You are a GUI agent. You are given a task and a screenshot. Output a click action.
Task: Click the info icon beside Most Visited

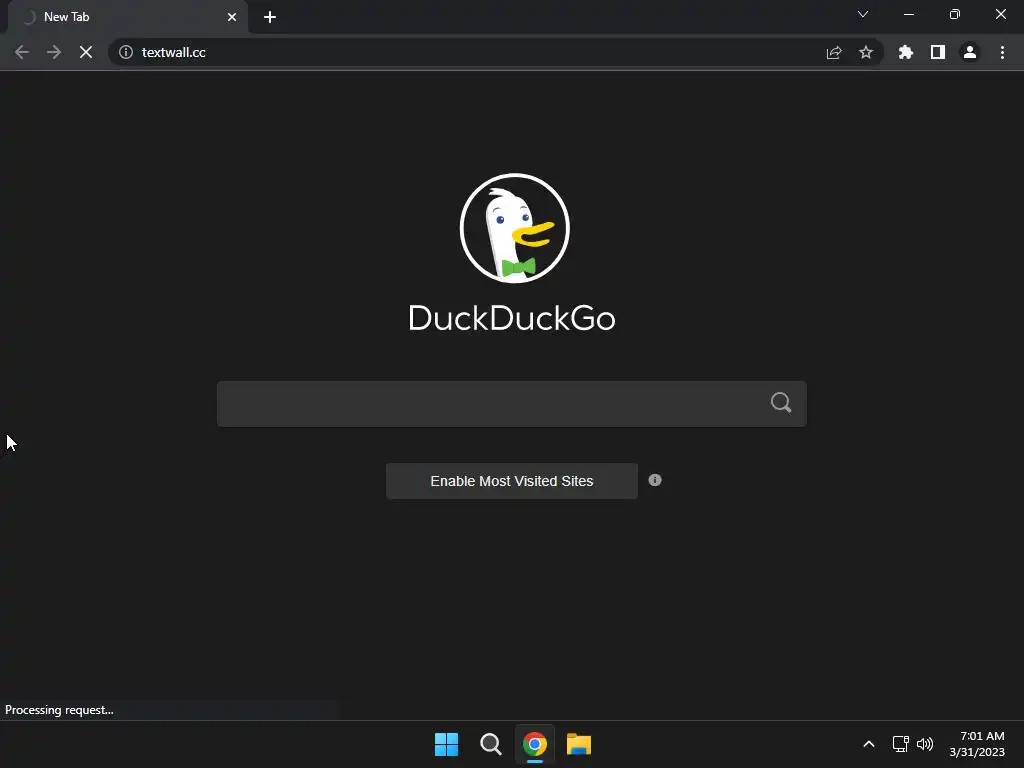tap(655, 480)
